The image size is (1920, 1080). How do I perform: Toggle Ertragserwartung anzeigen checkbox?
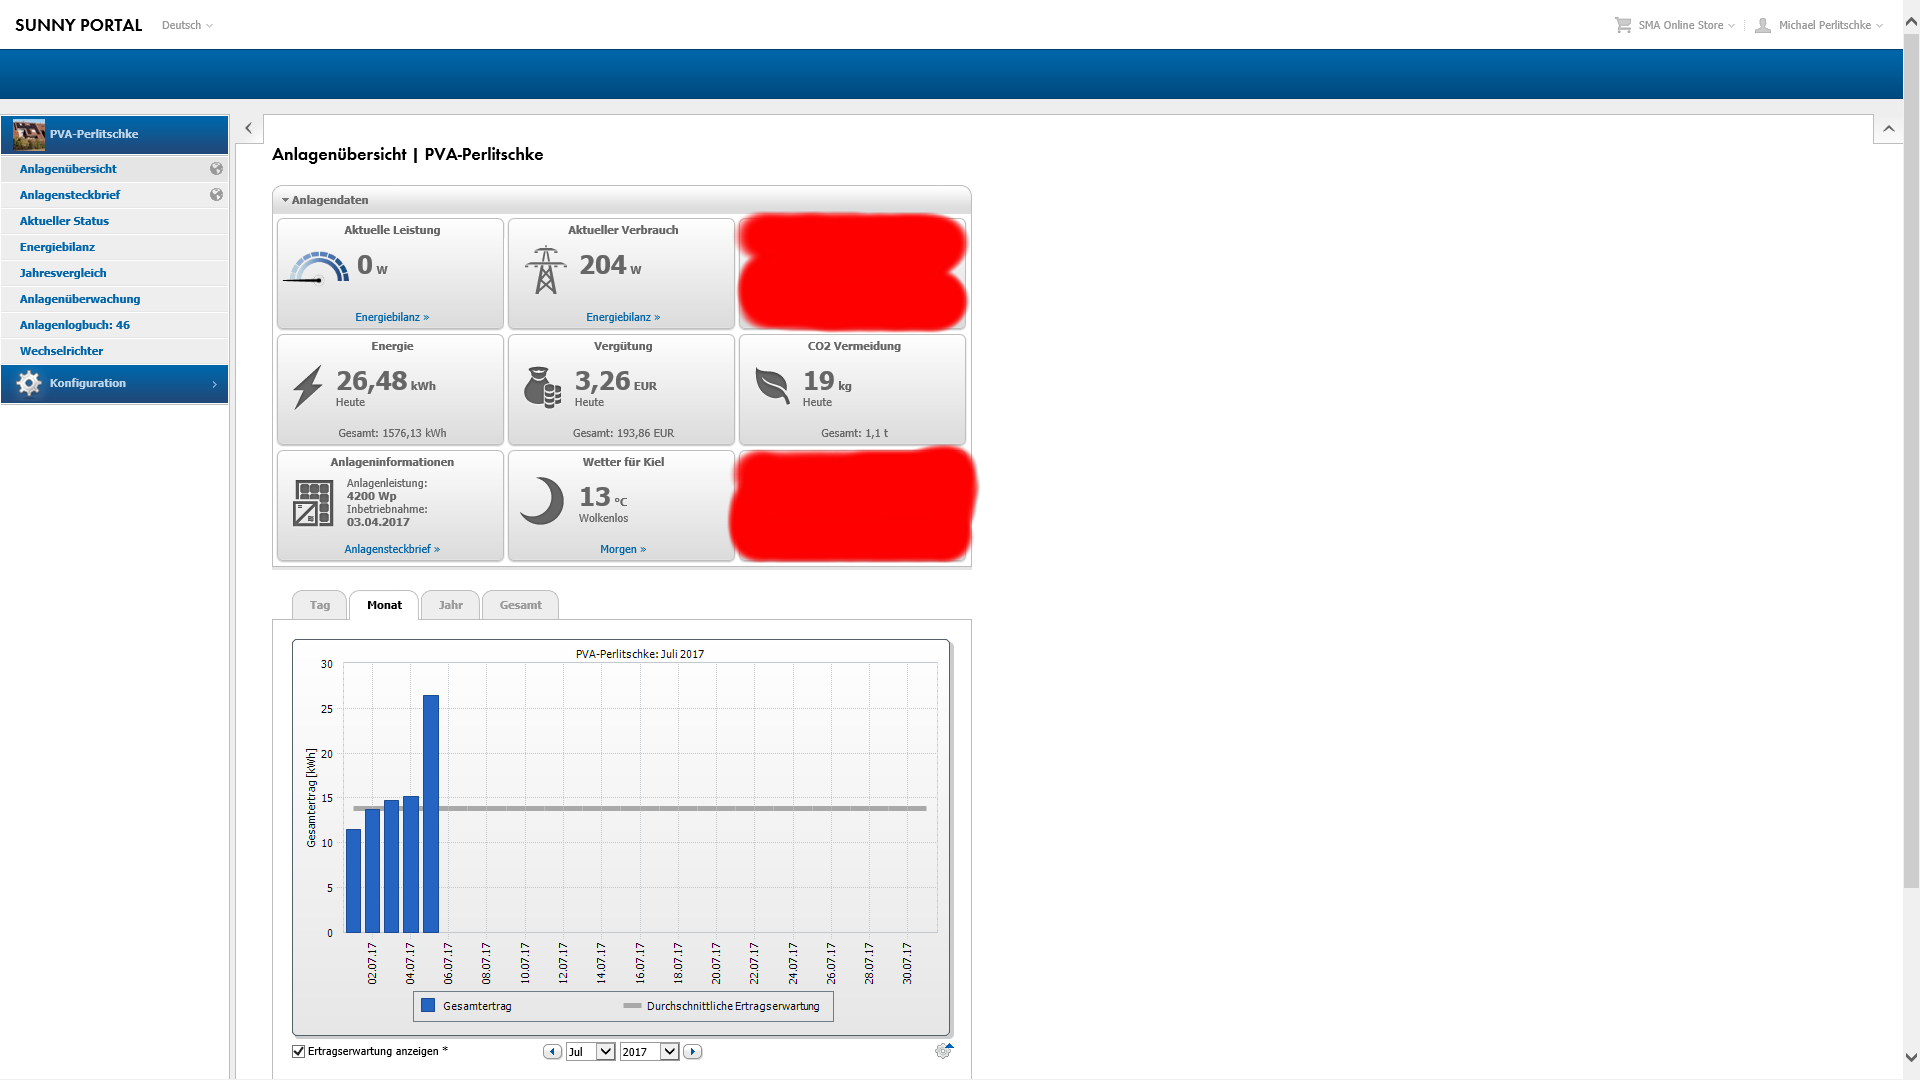[298, 1051]
